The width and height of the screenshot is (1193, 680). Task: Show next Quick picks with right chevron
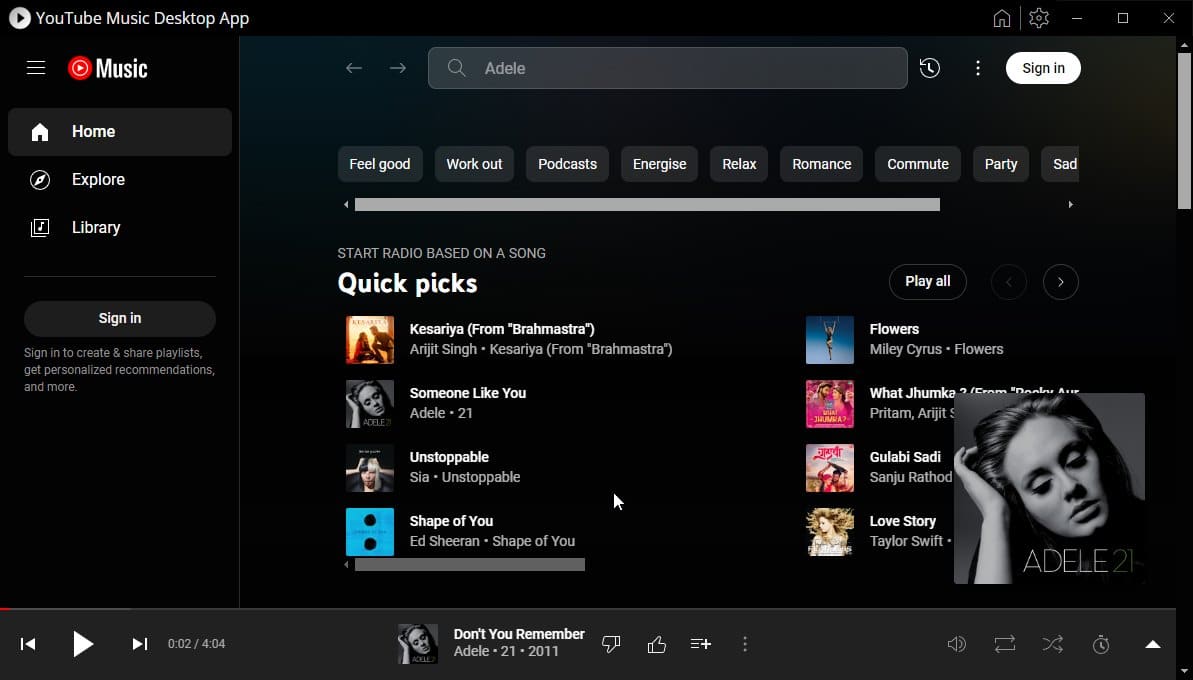pos(1061,282)
